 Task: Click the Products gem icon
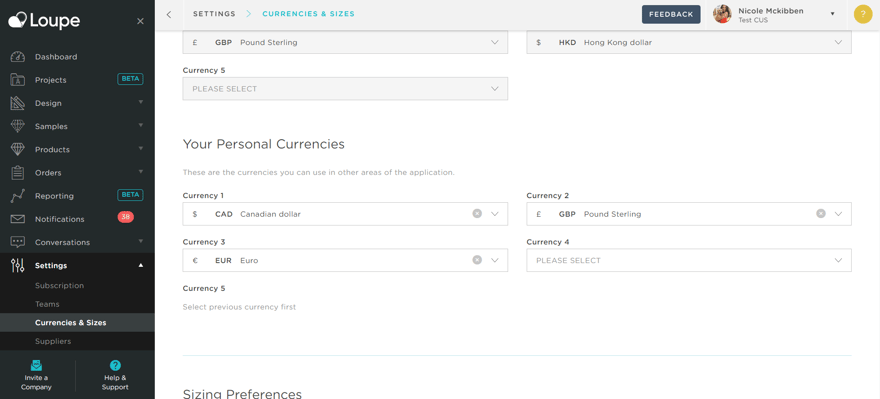(x=18, y=149)
